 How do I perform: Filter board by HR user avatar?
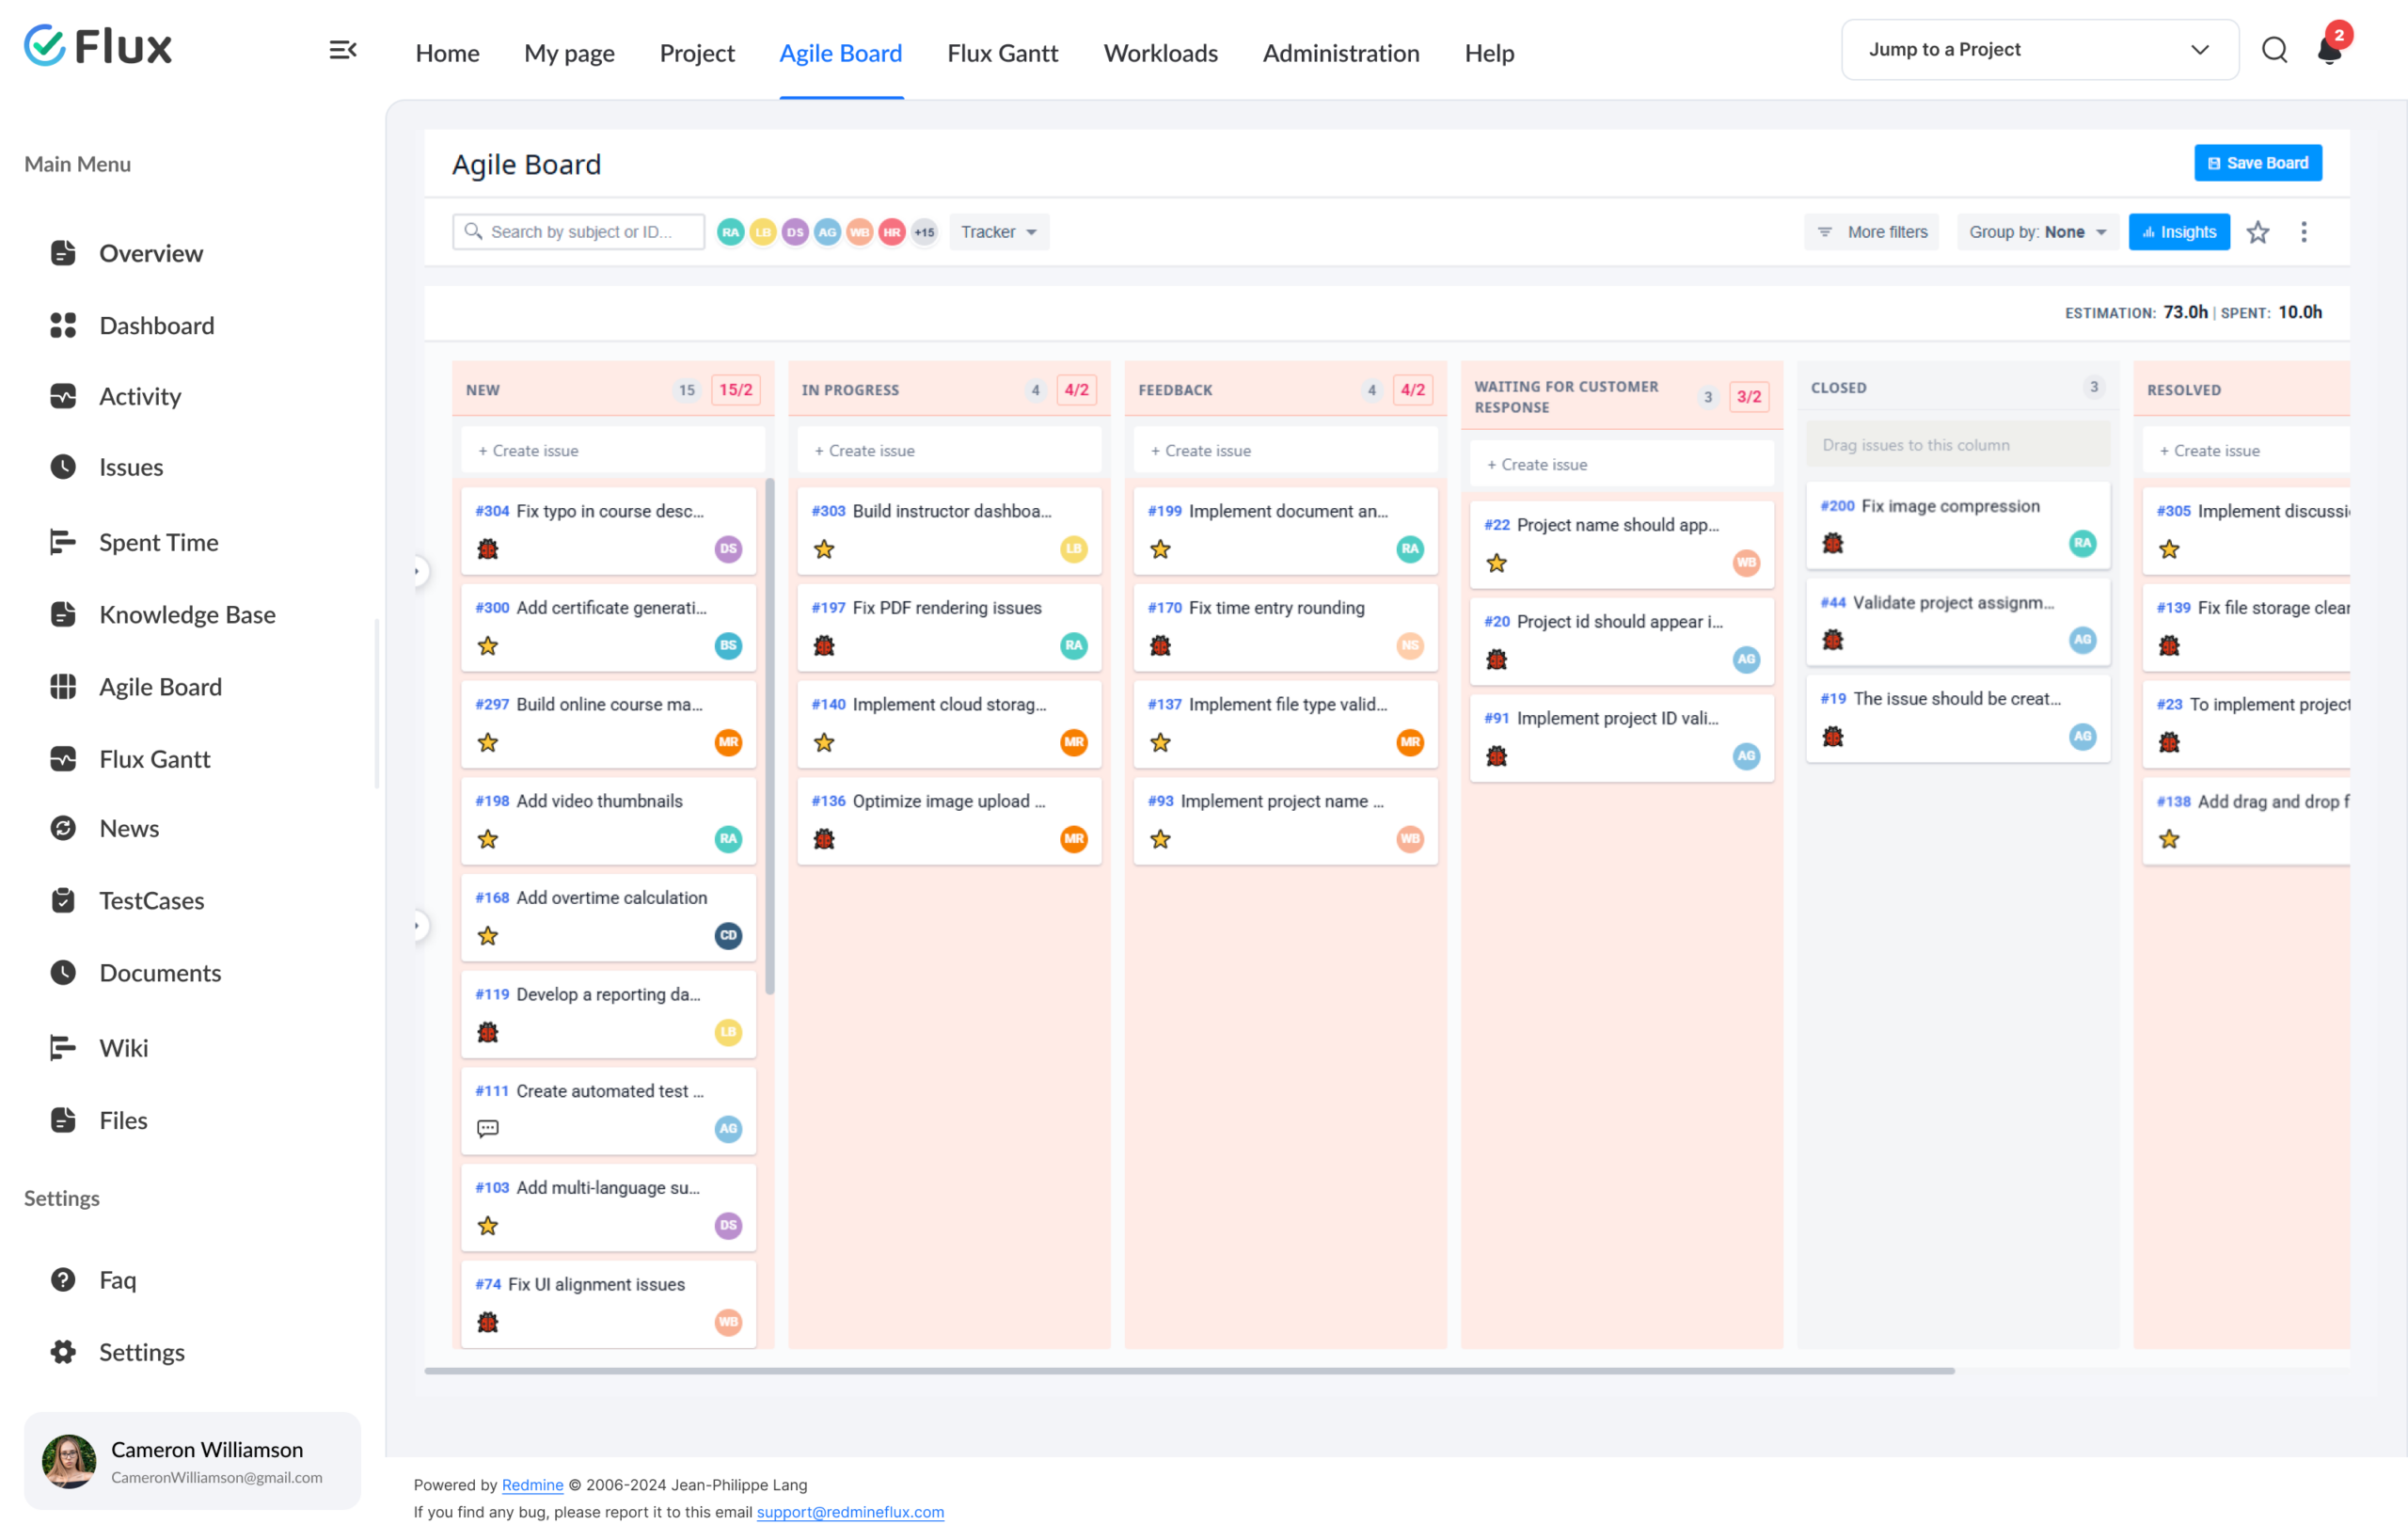coord(892,232)
